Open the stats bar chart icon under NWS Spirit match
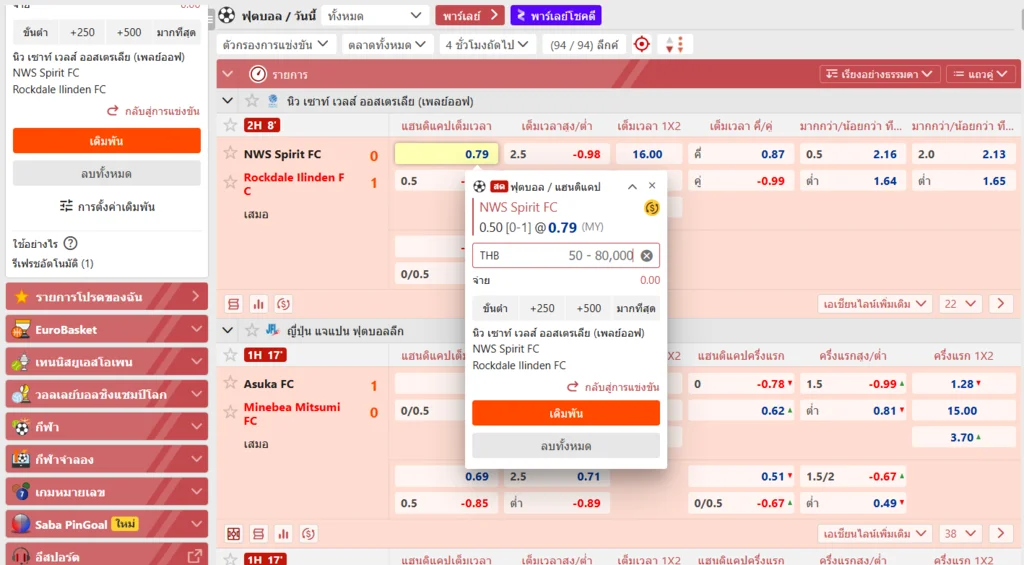The width and height of the screenshot is (1024, 565). 259,304
